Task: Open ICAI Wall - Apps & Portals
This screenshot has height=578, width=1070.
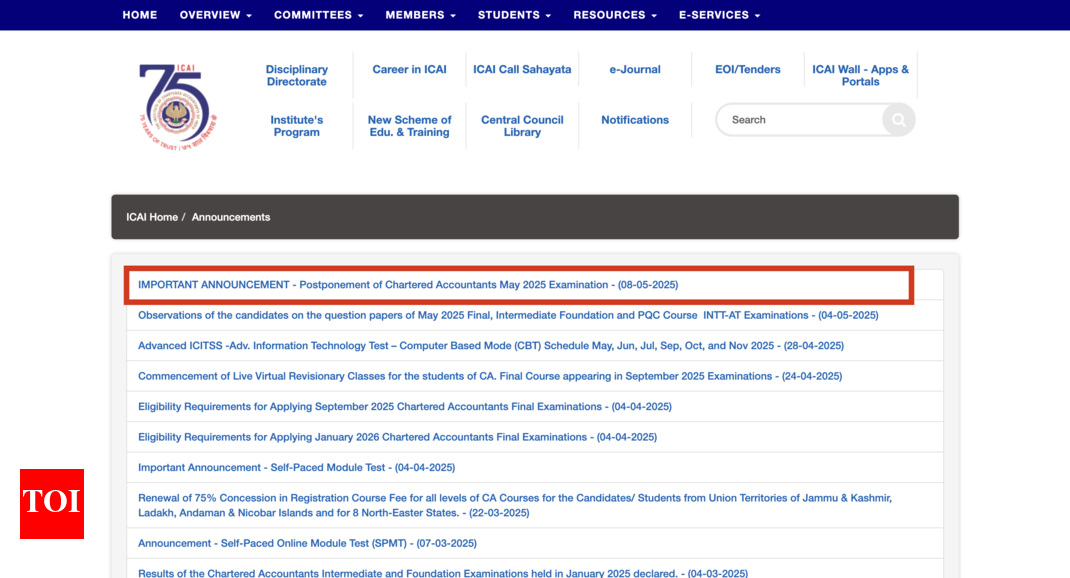Action: pyautogui.click(x=860, y=76)
